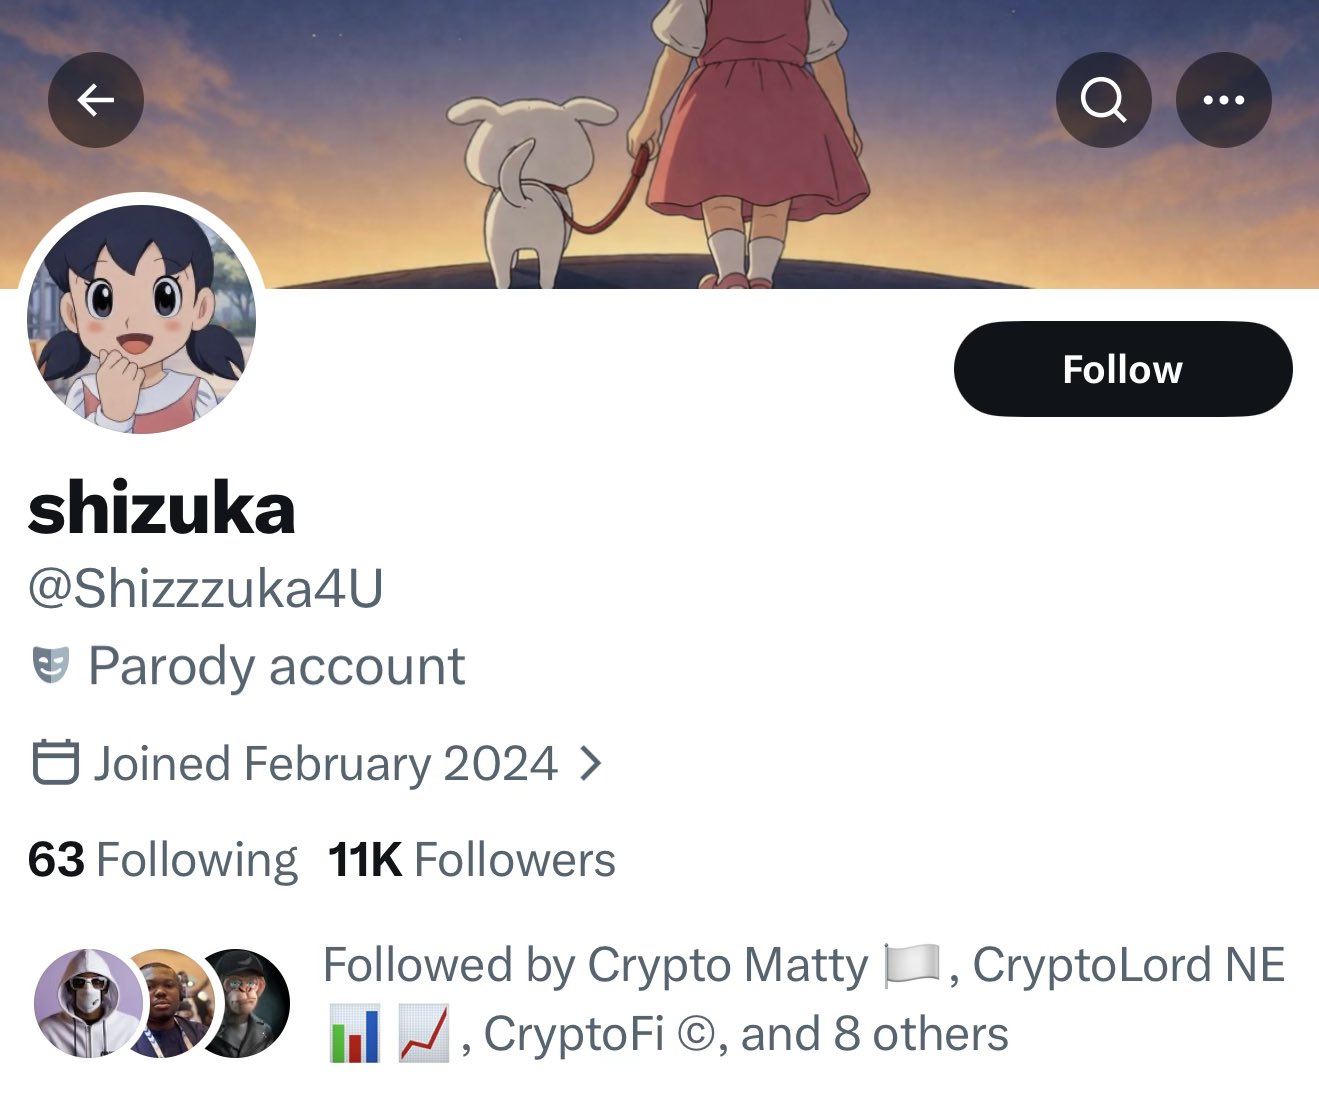Open the three-dot more options menu

coord(1224,100)
